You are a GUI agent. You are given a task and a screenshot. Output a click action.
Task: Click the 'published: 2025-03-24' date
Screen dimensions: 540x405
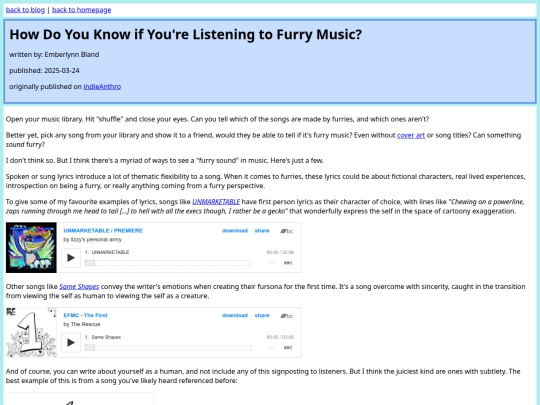coord(44,71)
